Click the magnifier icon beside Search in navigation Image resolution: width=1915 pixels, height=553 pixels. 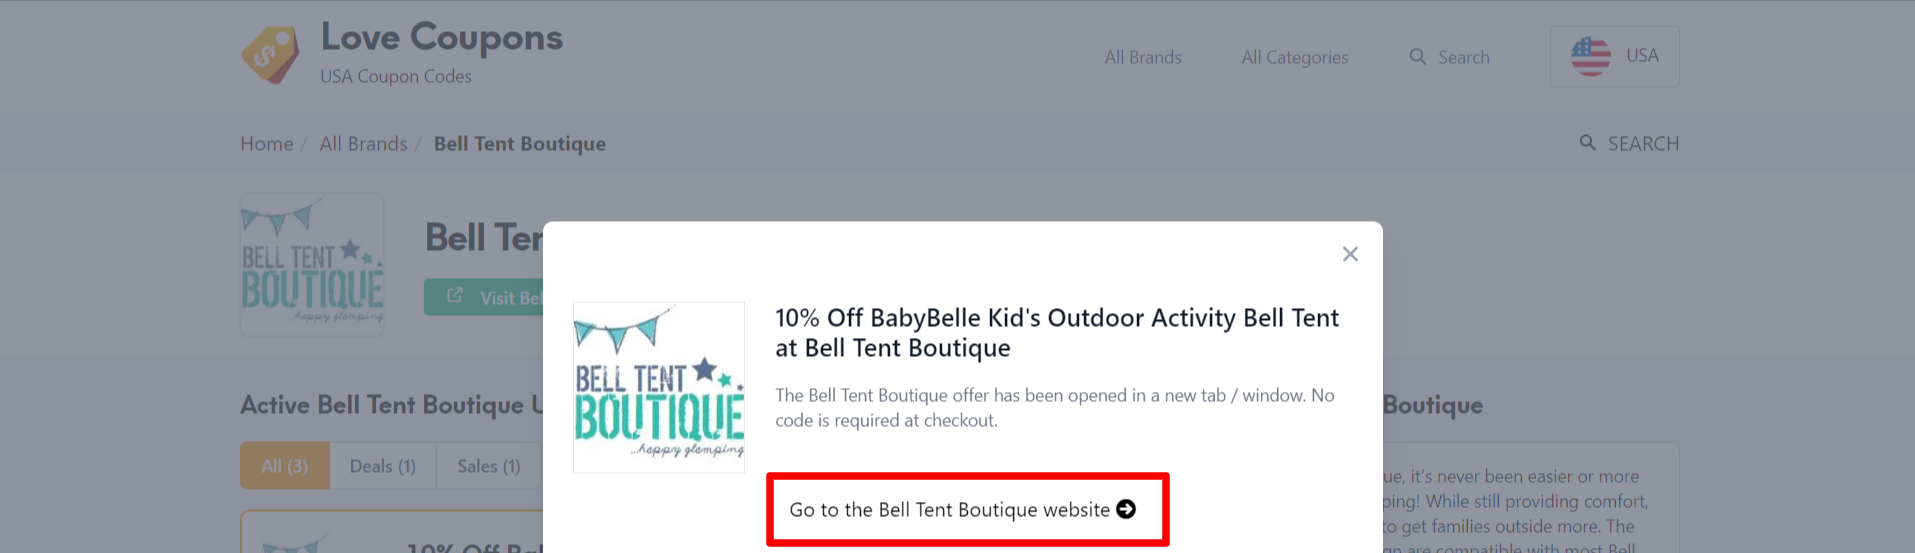1417,57
